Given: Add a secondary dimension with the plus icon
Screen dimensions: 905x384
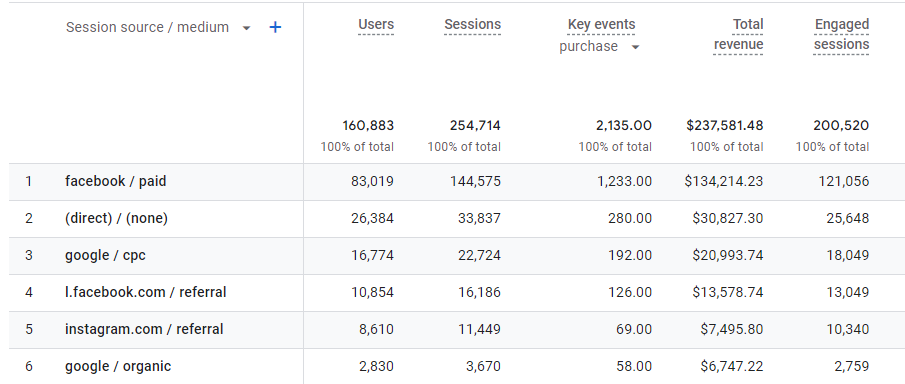Looking at the screenshot, I should click(275, 27).
